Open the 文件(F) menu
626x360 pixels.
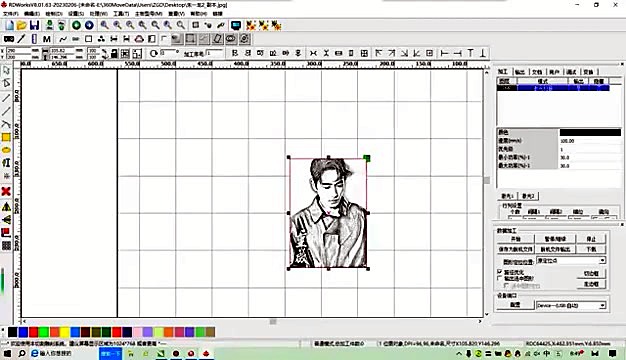pos(11,14)
